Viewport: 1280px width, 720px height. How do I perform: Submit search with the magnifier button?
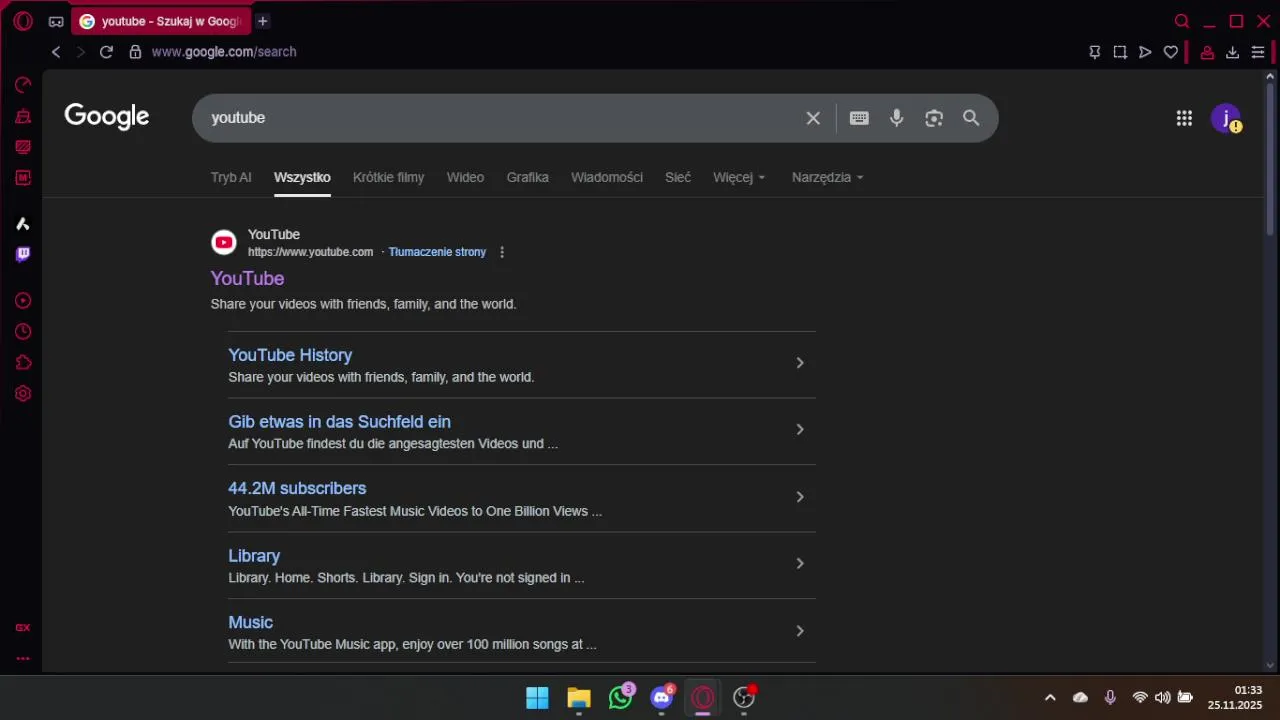(x=971, y=118)
